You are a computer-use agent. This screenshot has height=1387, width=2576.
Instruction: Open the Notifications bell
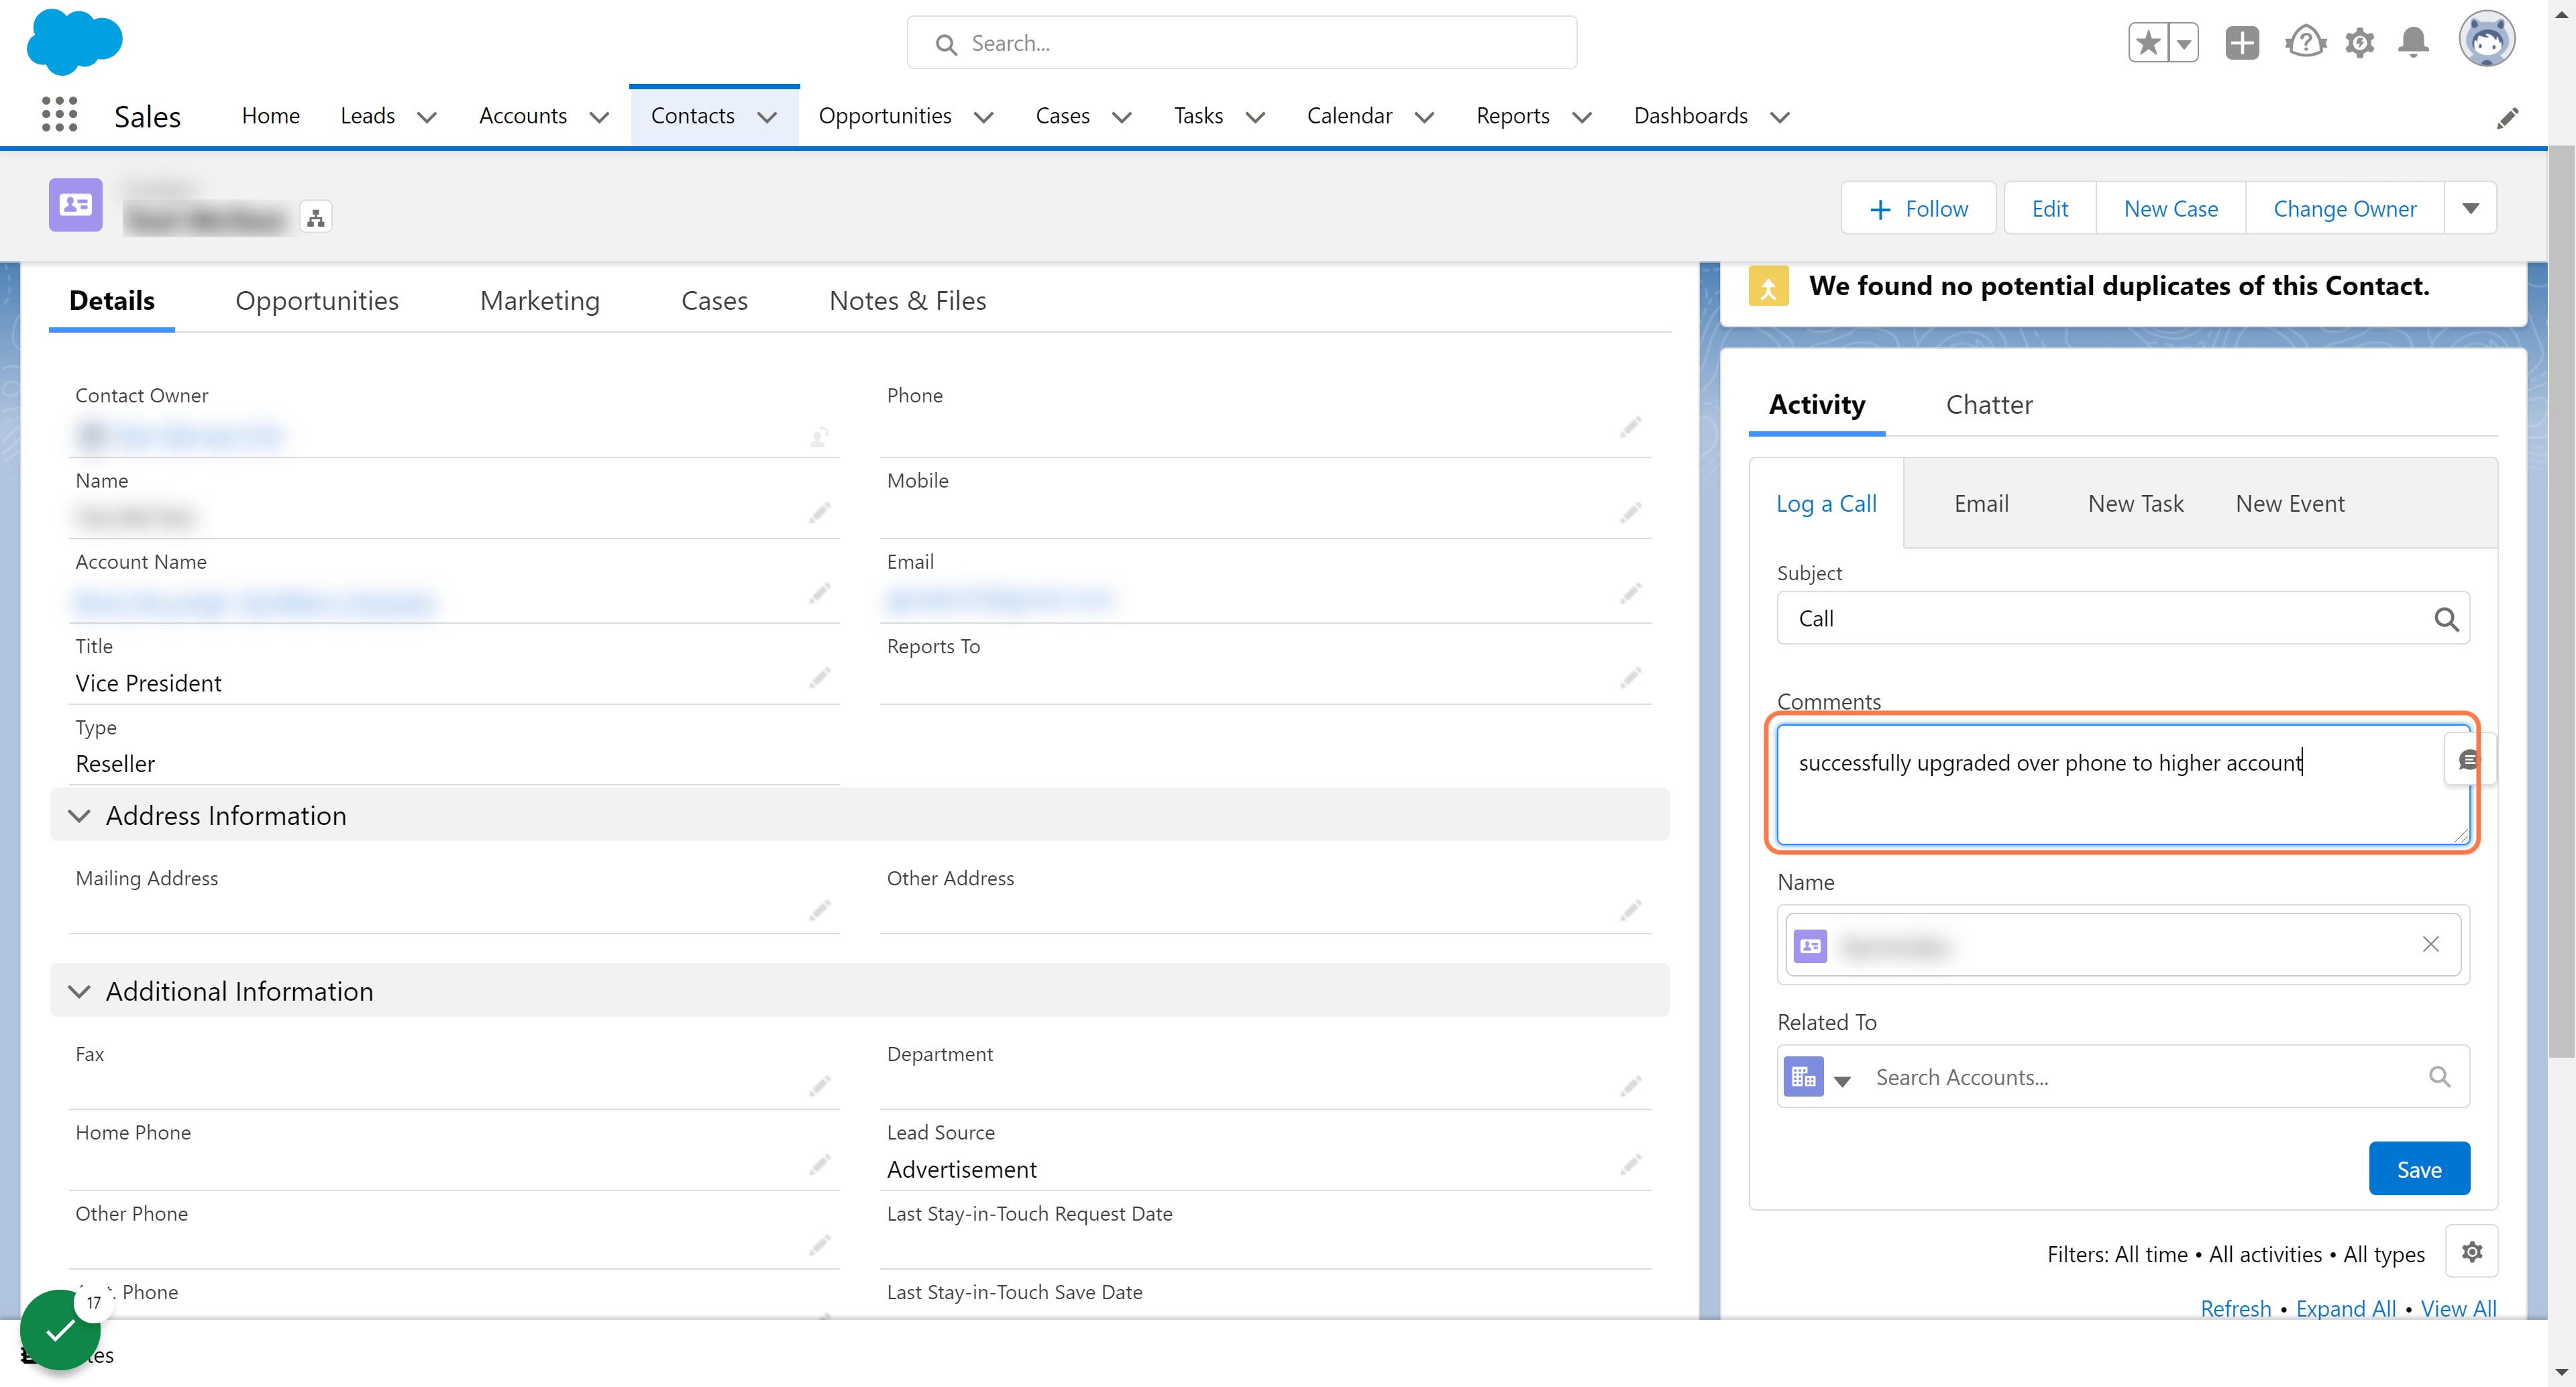(2413, 43)
